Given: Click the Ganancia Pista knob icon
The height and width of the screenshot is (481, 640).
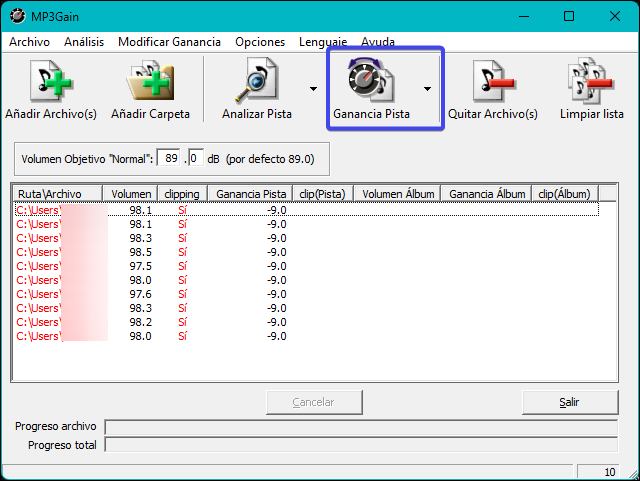Looking at the screenshot, I should click(371, 80).
